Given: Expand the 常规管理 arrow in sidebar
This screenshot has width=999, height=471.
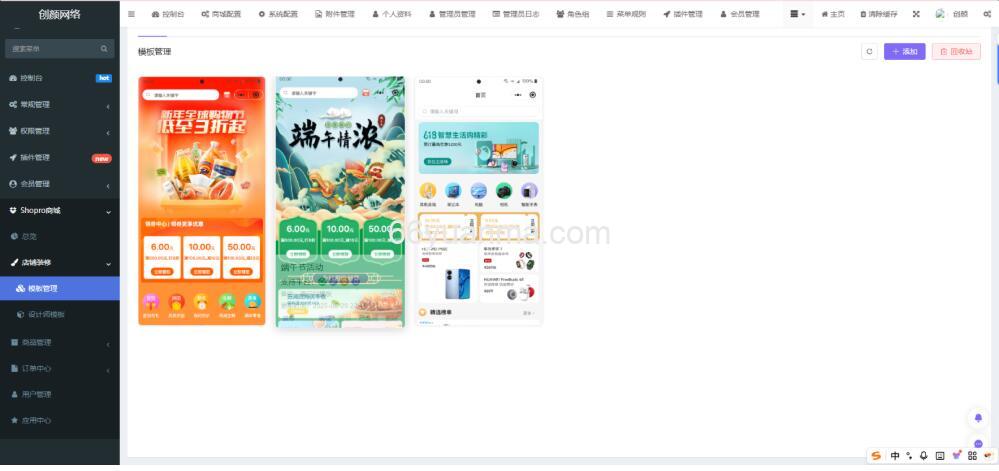Looking at the screenshot, I should point(108,105).
